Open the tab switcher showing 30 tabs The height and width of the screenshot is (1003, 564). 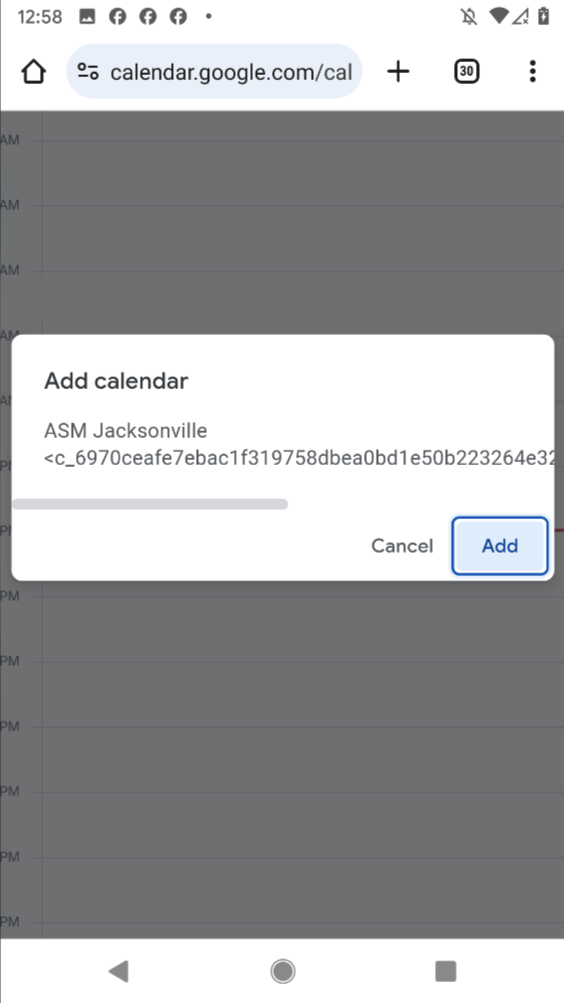(467, 71)
